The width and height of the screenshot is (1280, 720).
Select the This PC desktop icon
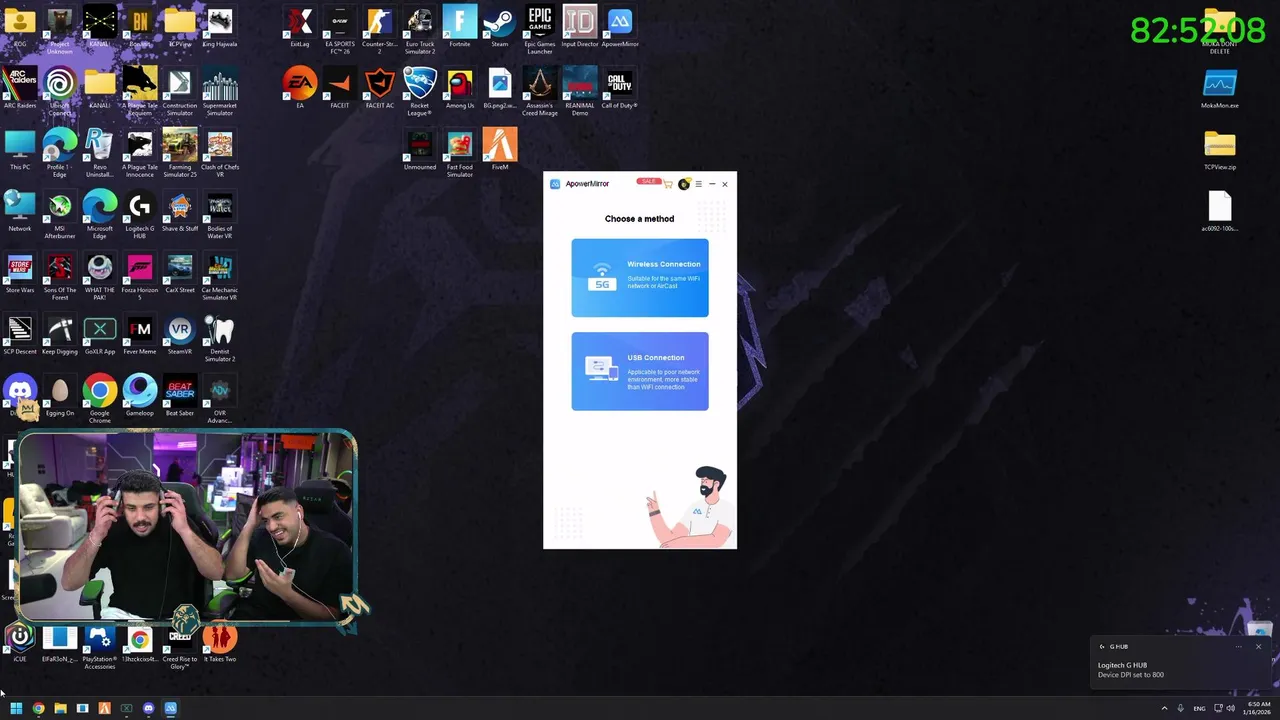[x=20, y=150]
